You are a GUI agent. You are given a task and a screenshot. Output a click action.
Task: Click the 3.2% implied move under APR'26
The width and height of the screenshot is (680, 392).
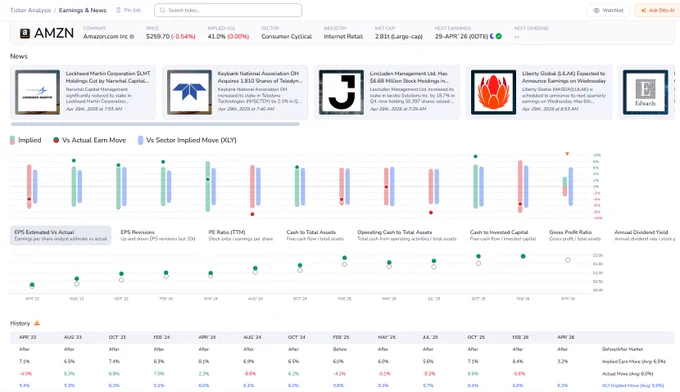pos(562,361)
